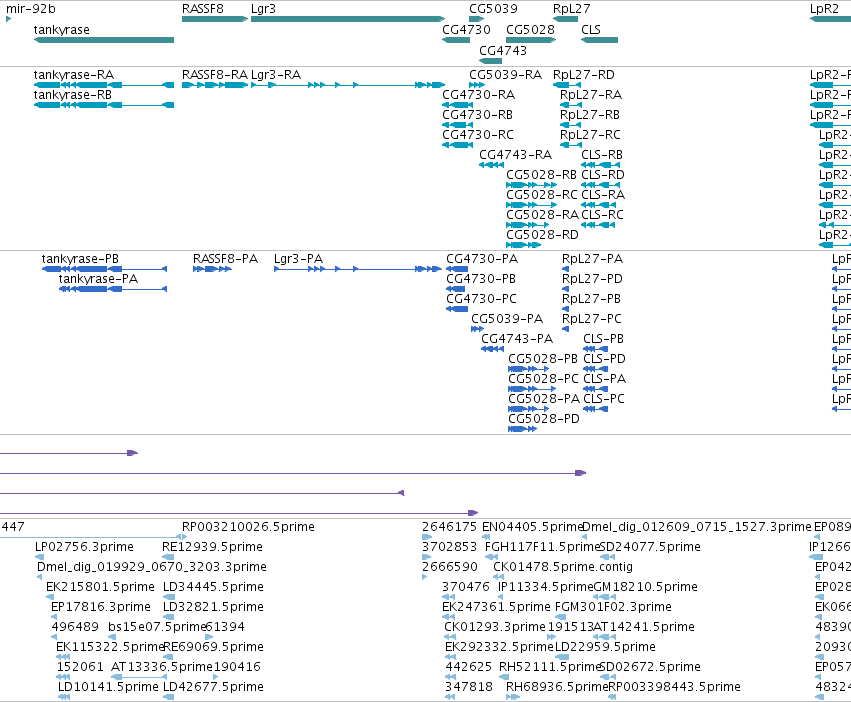Image resolution: width=851 pixels, height=702 pixels.
Task: Select the CG5028-RA transcript
Action: 527,225
